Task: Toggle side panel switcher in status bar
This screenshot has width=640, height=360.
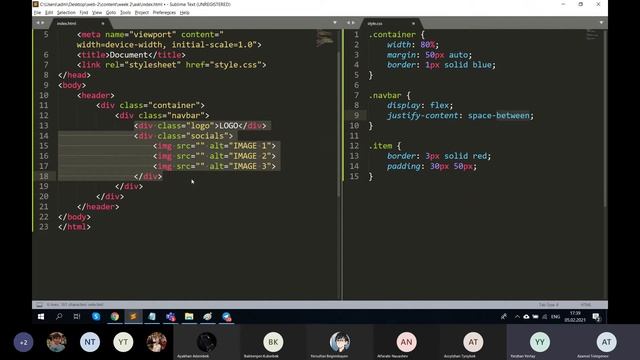Action: pos(39,305)
